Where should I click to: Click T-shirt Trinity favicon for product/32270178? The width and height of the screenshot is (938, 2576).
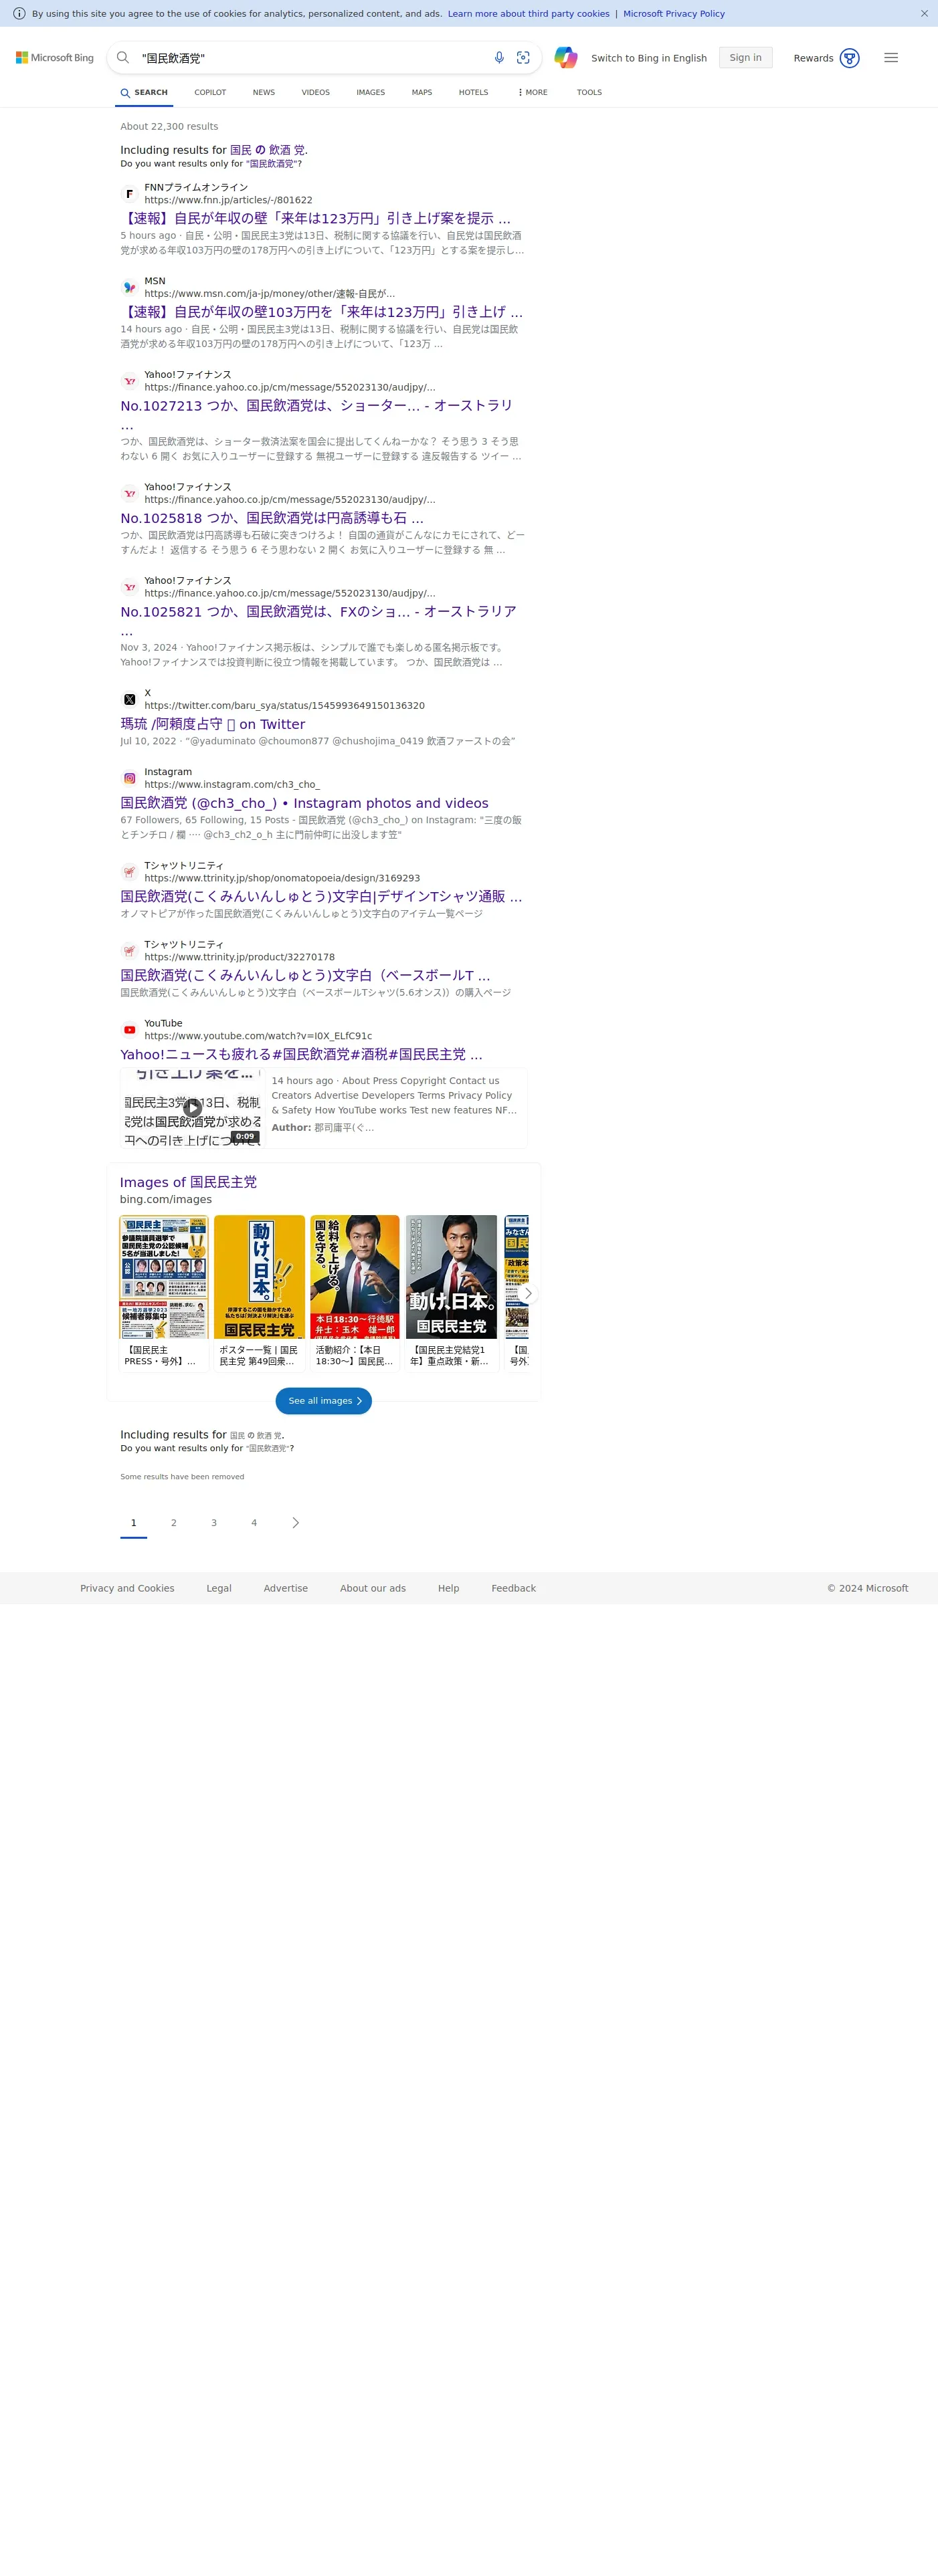pos(129,951)
